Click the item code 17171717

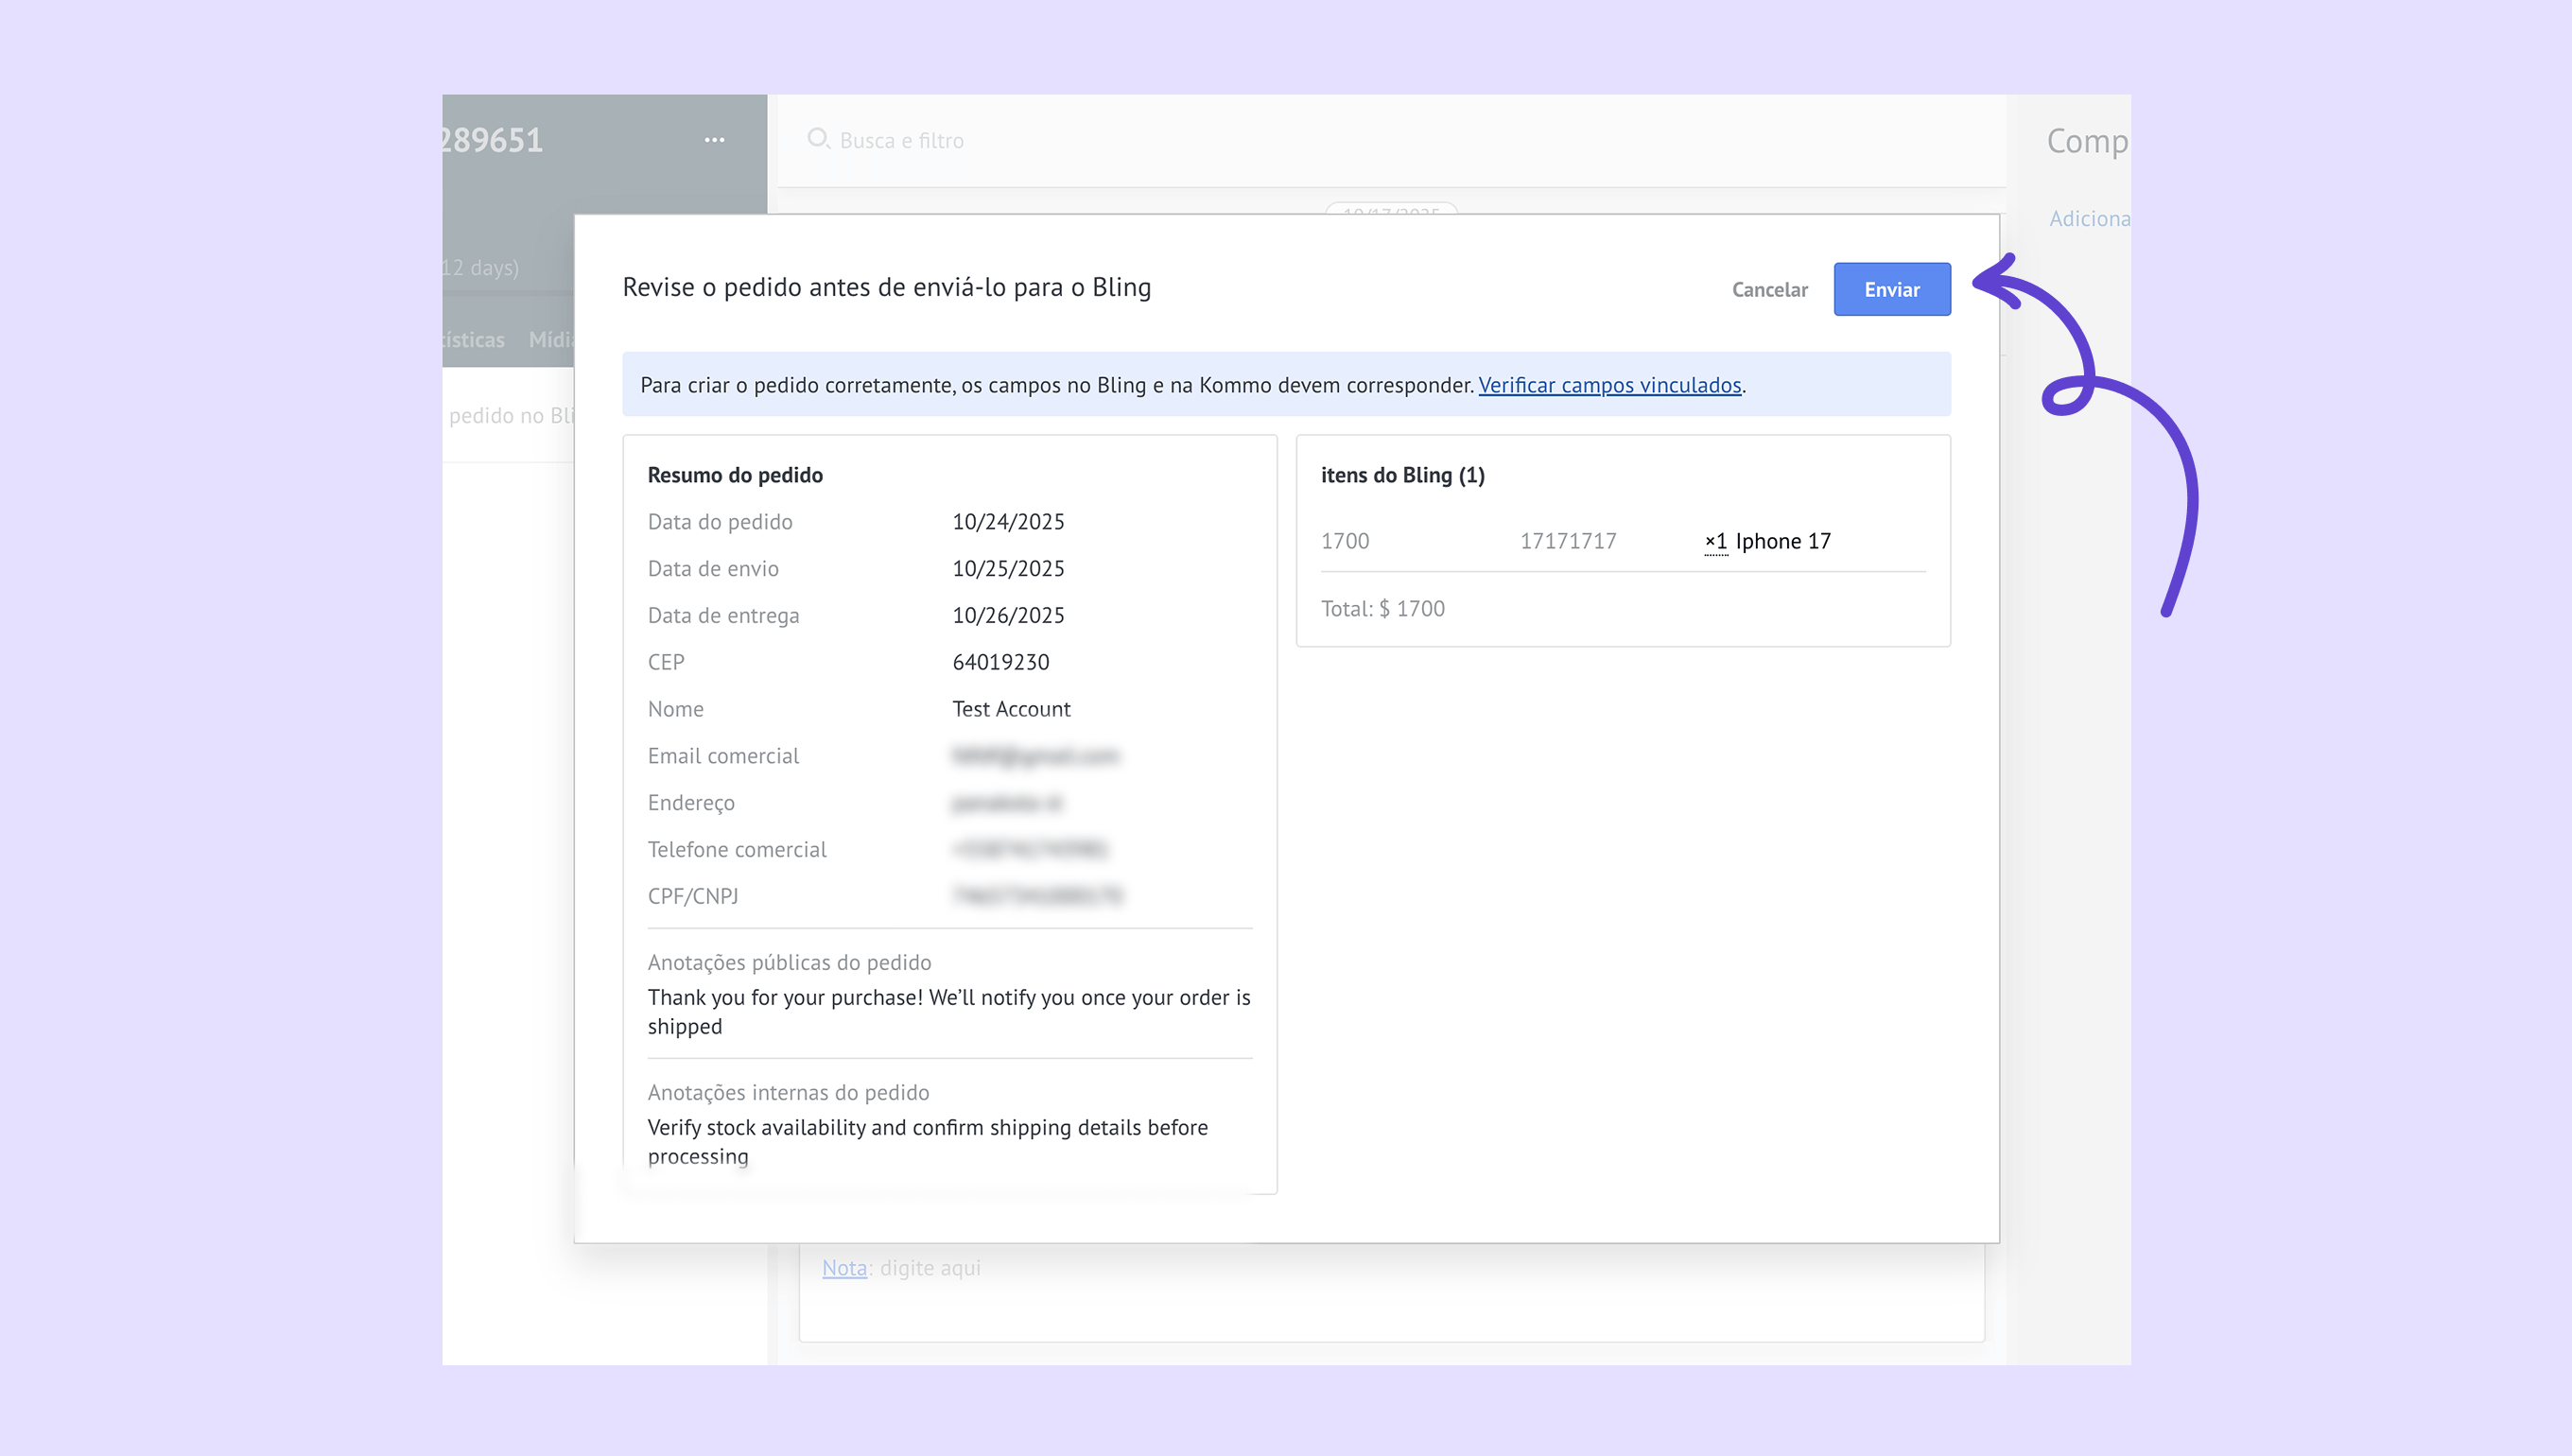tap(1568, 541)
